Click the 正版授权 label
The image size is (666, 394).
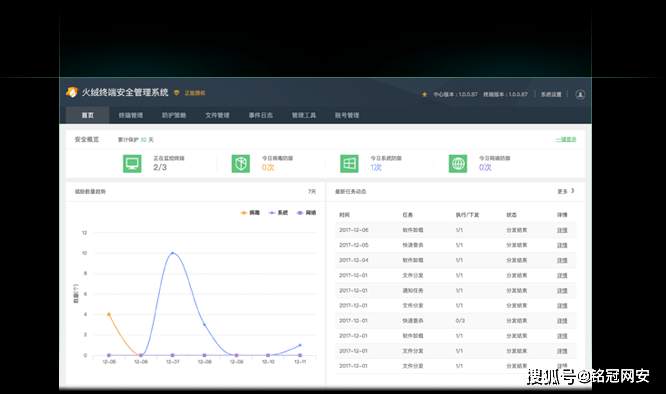195,93
